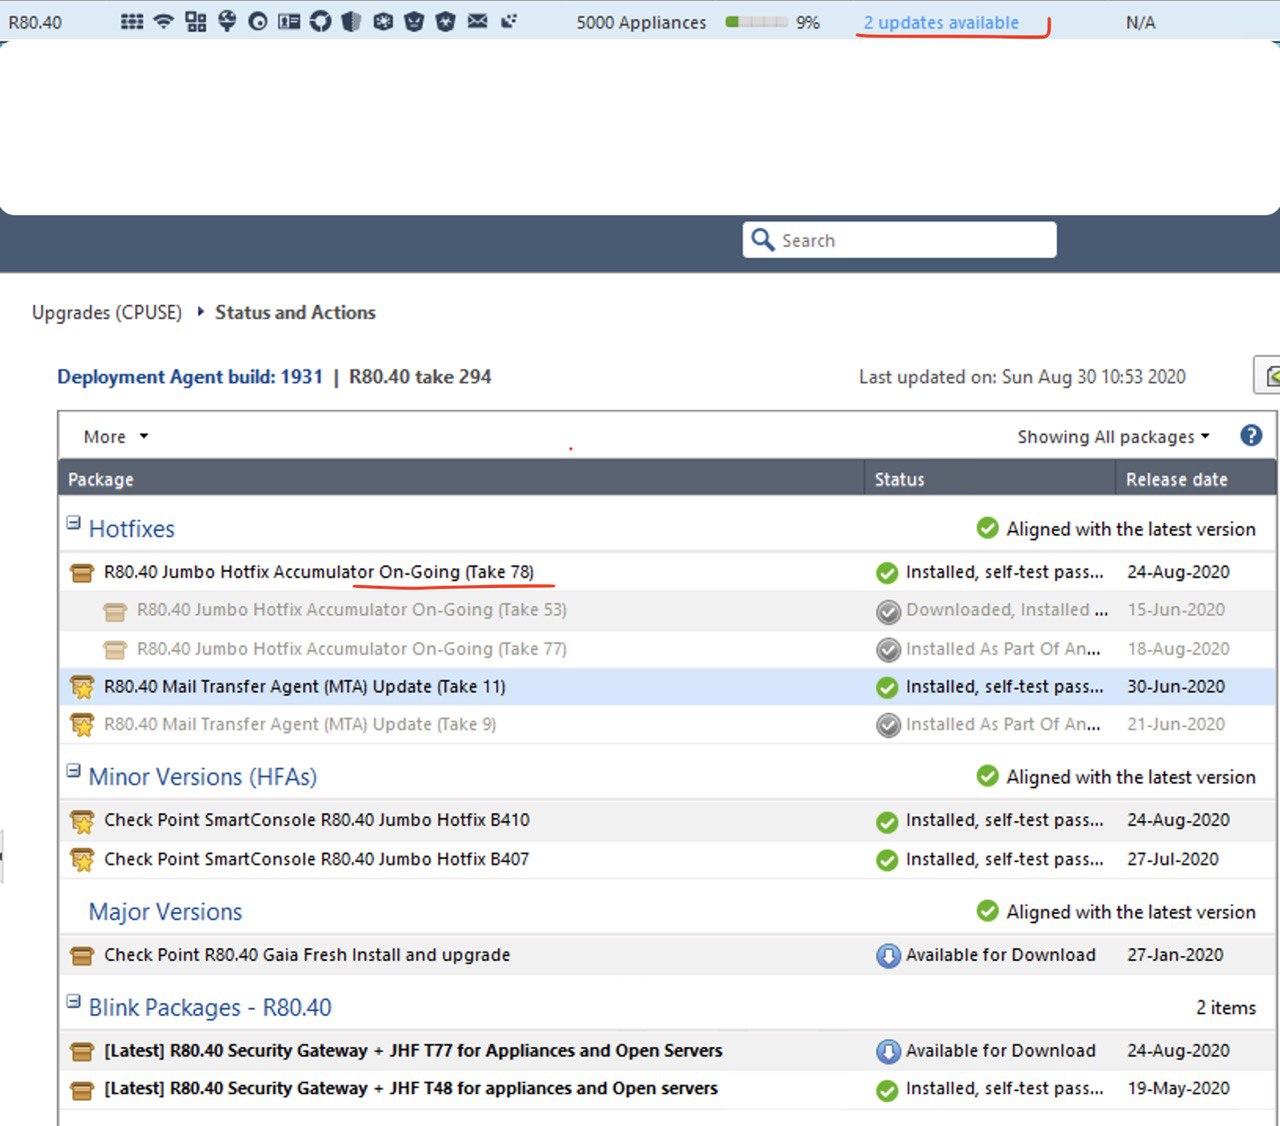
Task: Click package icon for JHF T77 blink package
Action: [x=82, y=1052]
